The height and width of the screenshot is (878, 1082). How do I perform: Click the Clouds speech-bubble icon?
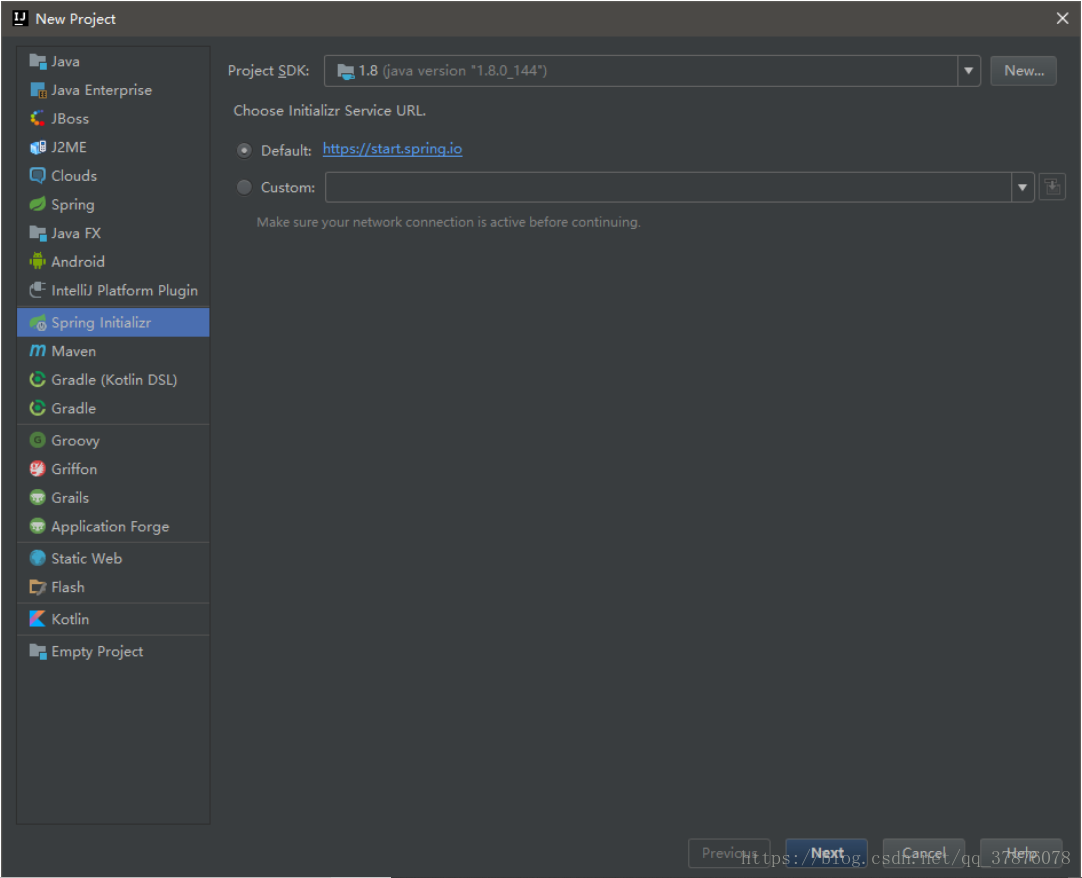[x=37, y=175]
